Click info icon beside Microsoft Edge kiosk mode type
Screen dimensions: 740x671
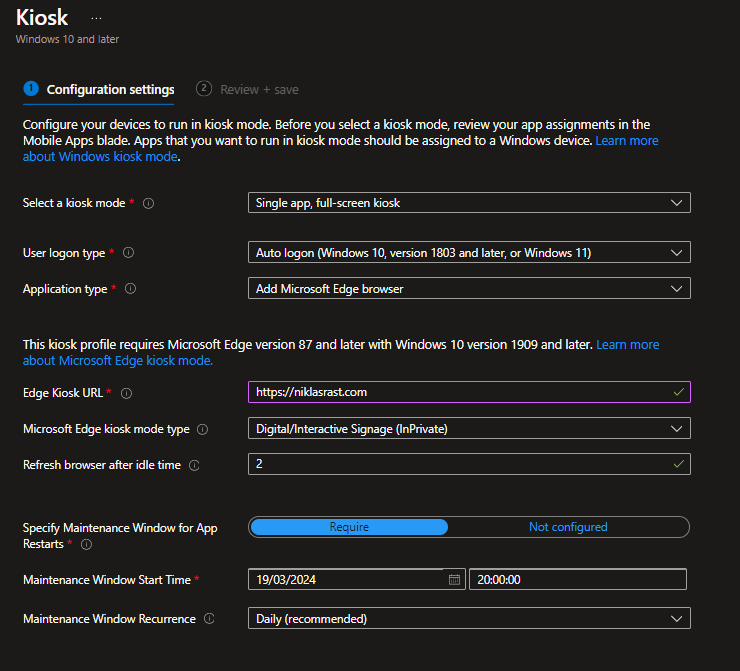click(x=203, y=429)
